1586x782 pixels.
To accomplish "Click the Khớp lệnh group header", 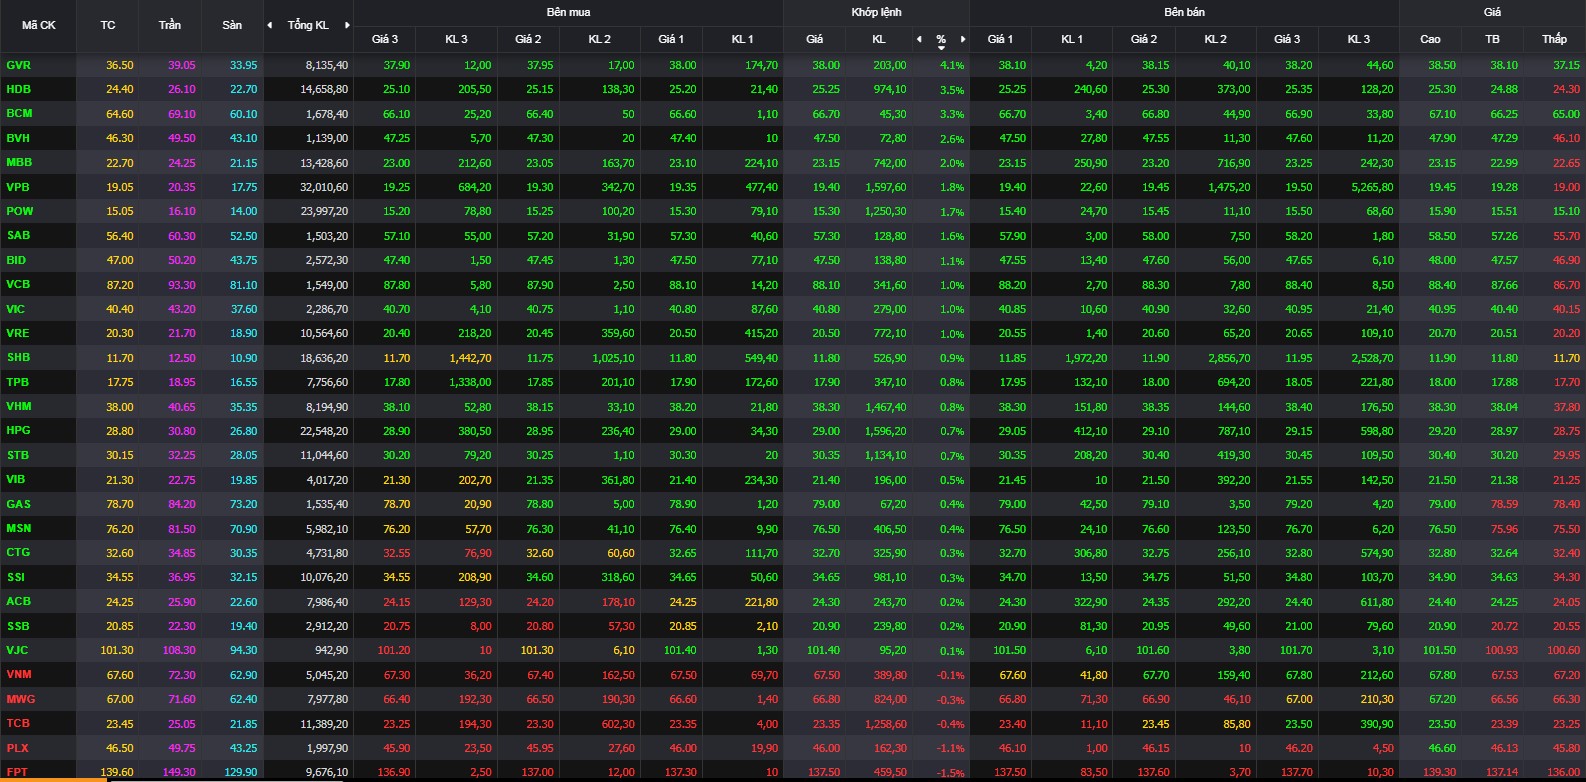I will 876,12.
